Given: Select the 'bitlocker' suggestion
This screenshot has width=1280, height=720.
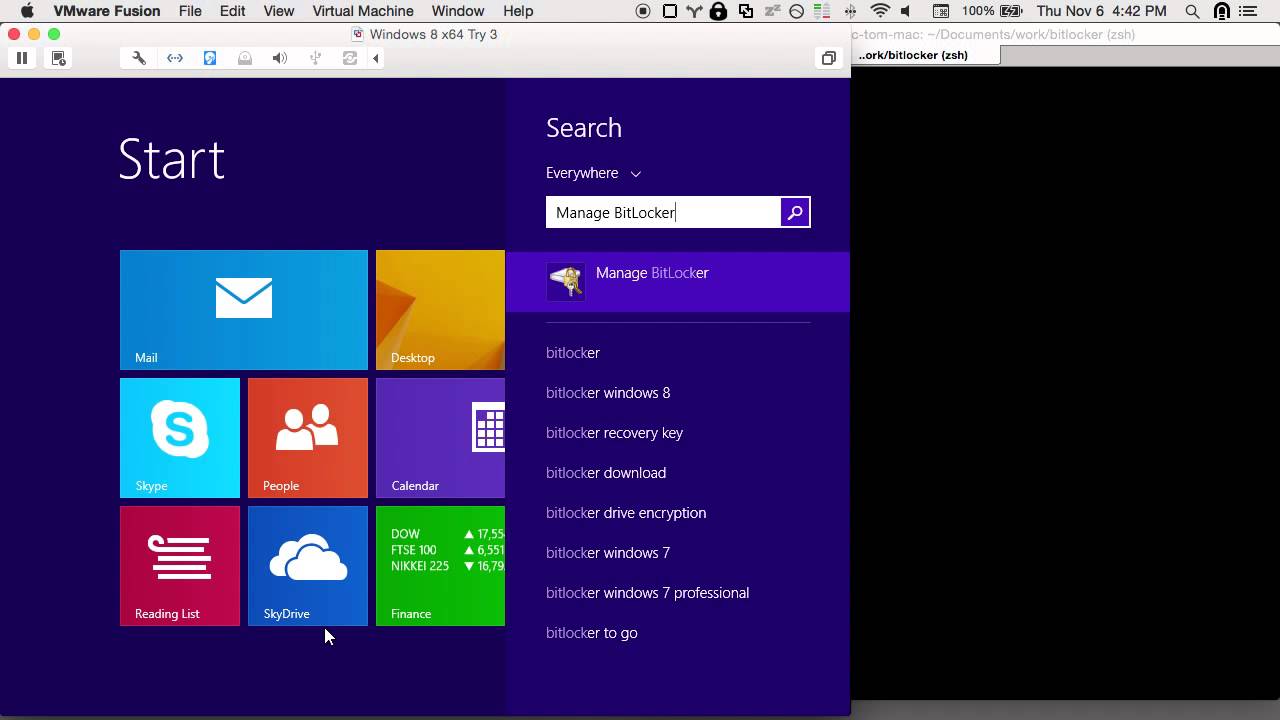Looking at the screenshot, I should [573, 353].
